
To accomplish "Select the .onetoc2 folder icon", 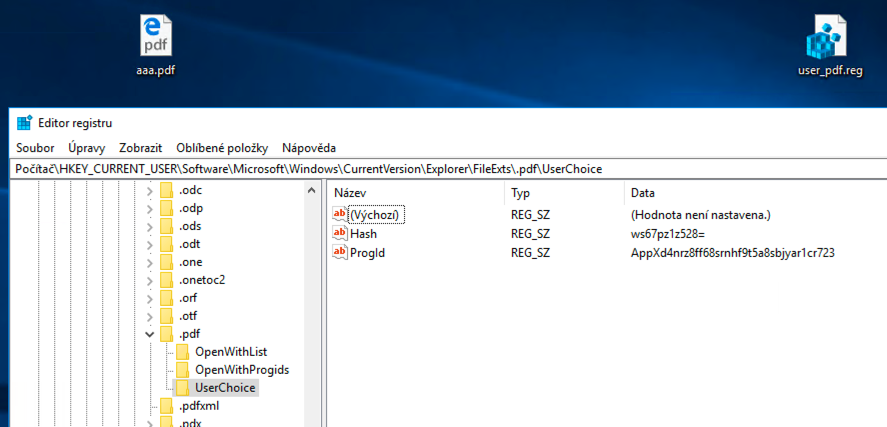I will click(x=166, y=281).
